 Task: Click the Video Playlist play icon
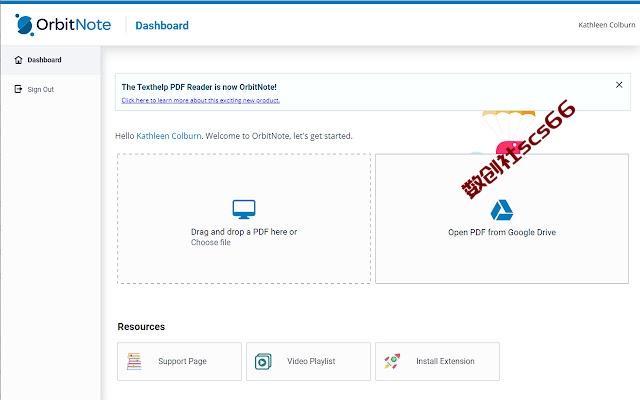(263, 362)
